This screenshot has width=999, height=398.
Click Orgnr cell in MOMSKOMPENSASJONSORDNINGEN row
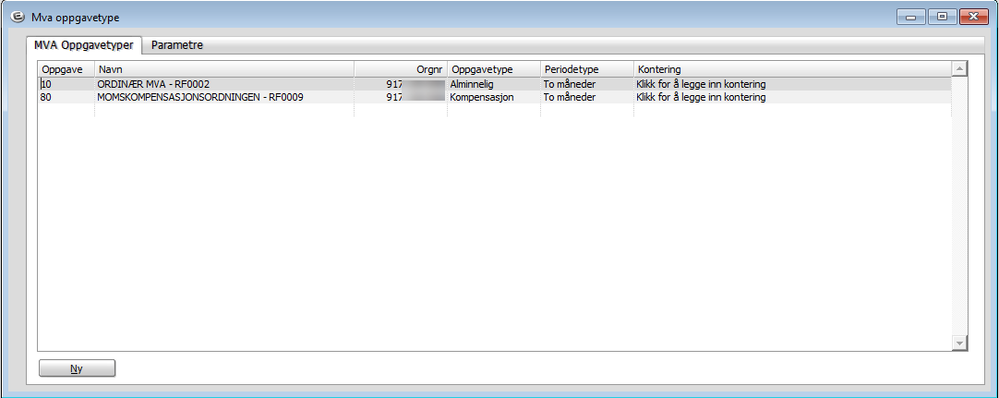pyautogui.click(x=401, y=97)
